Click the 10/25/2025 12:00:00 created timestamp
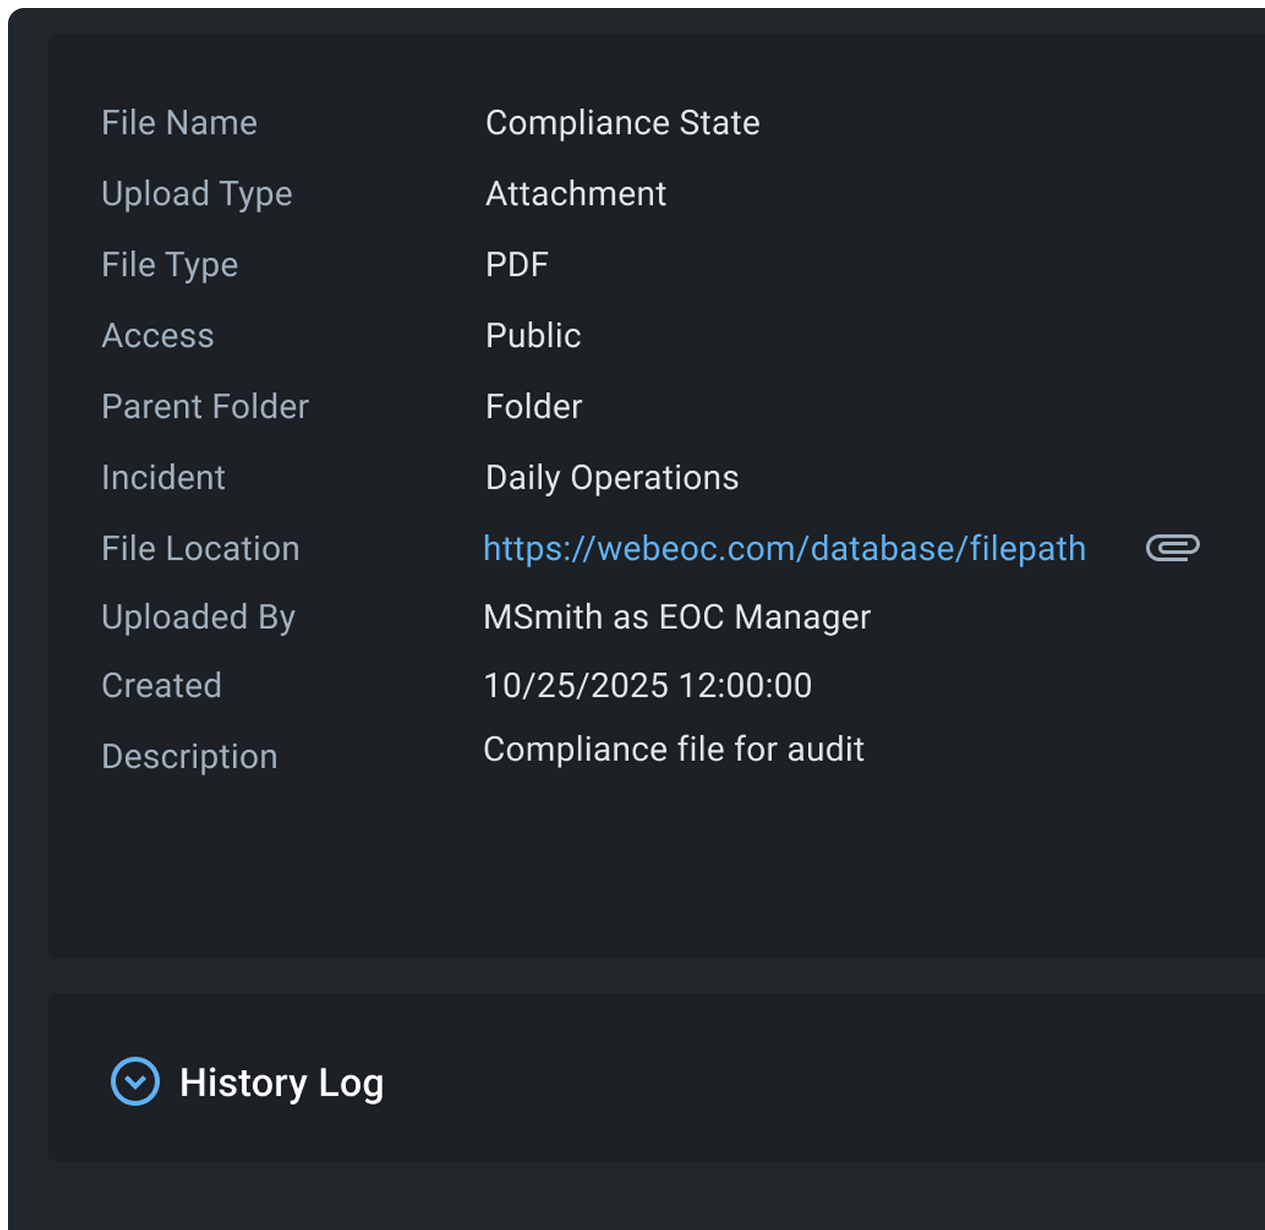The image size is (1265, 1230). (x=647, y=686)
